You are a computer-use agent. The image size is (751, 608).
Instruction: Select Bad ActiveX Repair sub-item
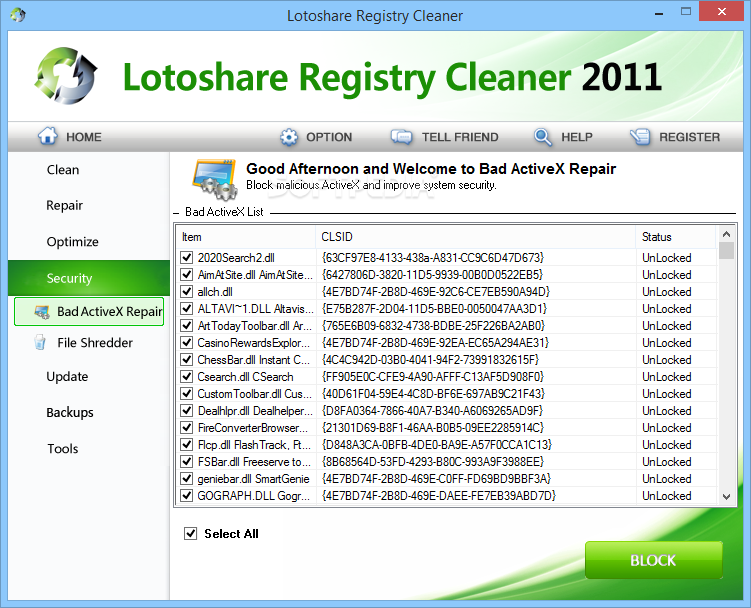89,311
